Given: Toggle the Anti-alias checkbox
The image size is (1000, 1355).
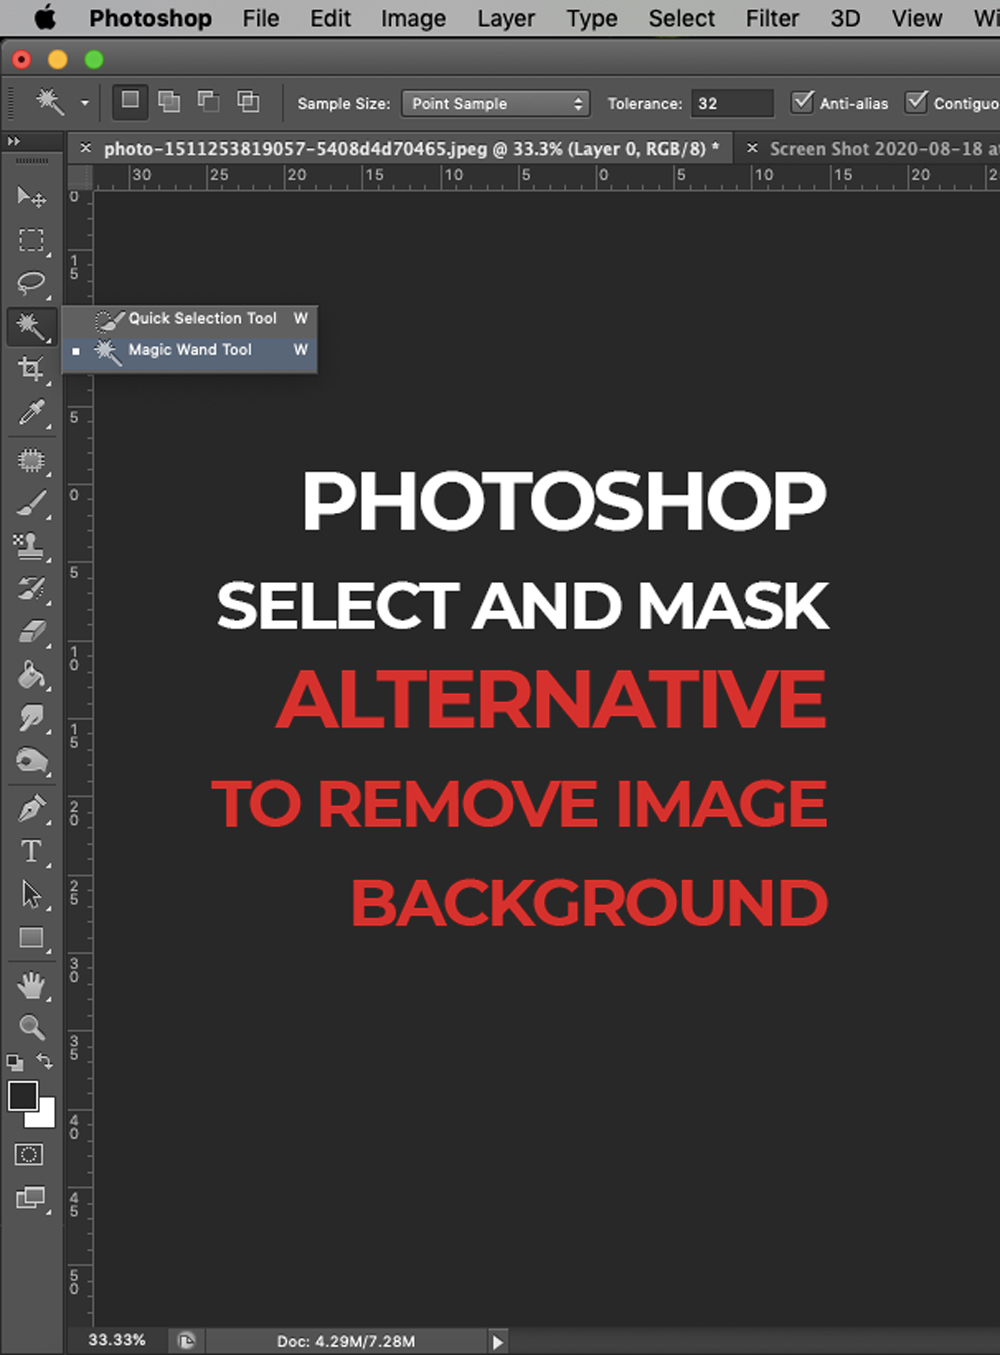Looking at the screenshot, I should [x=802, y=101].
